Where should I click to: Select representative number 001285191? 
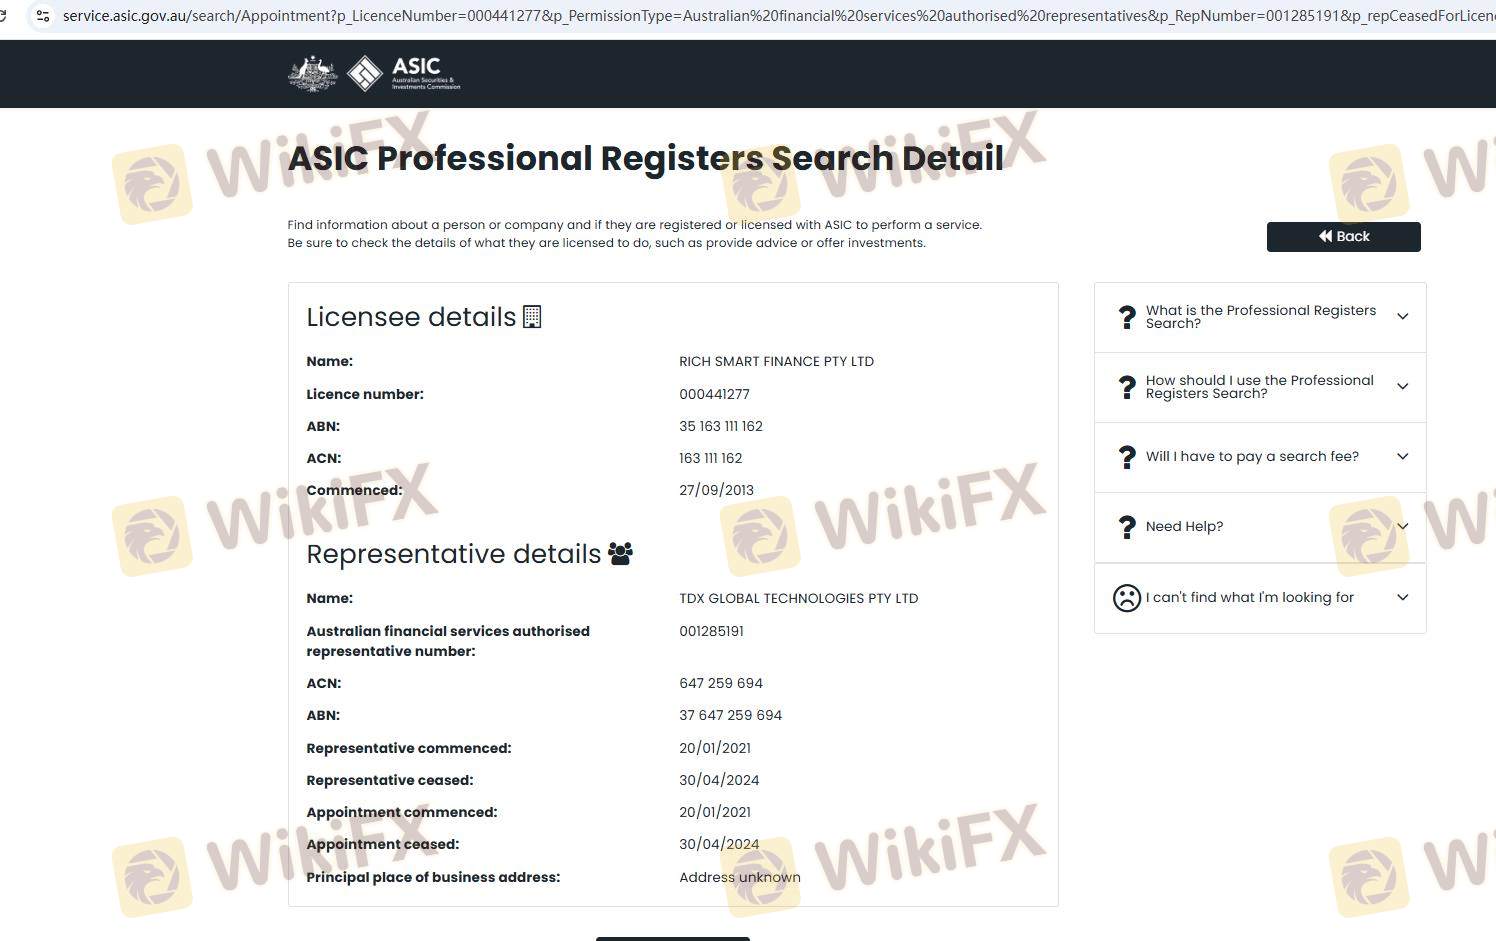click(x=711, y=631)
